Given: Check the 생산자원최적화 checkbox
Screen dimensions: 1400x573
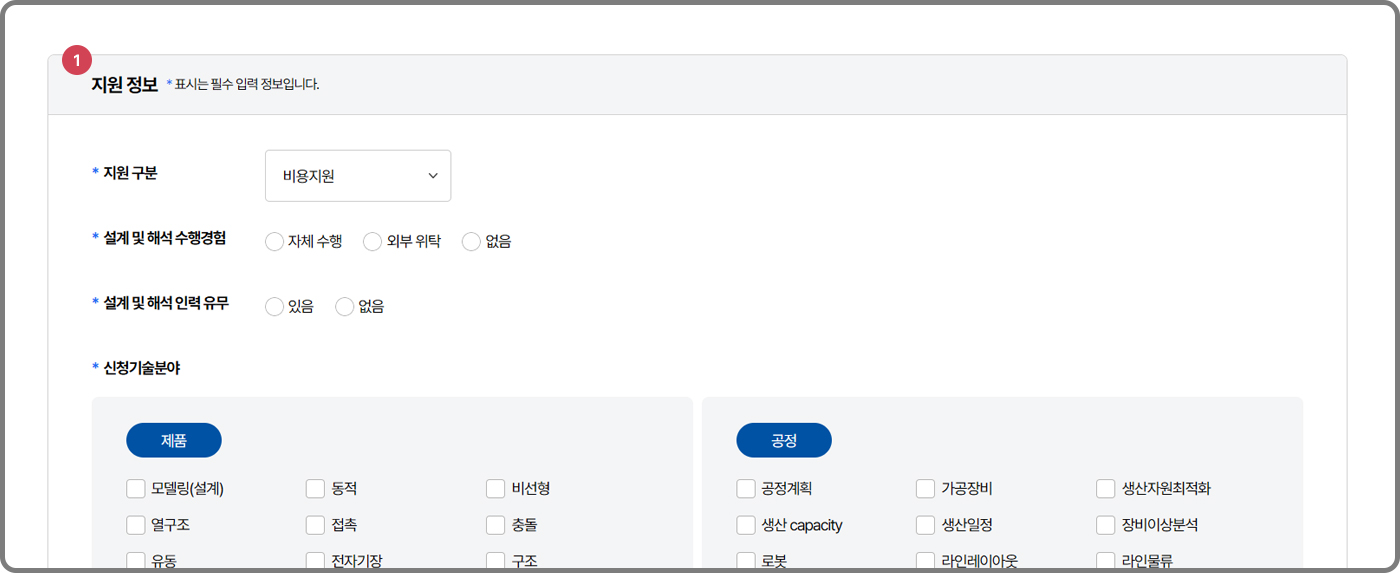Looking at the screenshot, I should coord(1105,489).
